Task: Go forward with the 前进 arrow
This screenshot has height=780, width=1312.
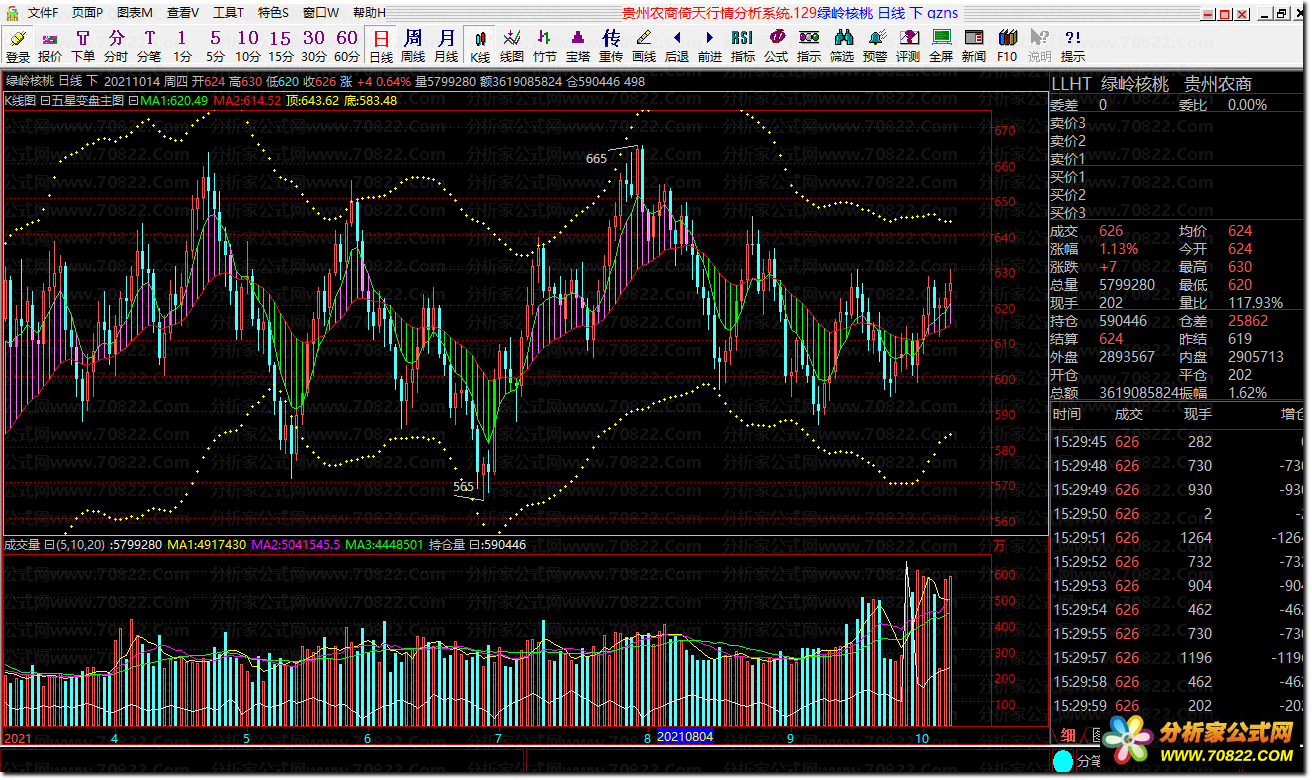Action: 710,45
